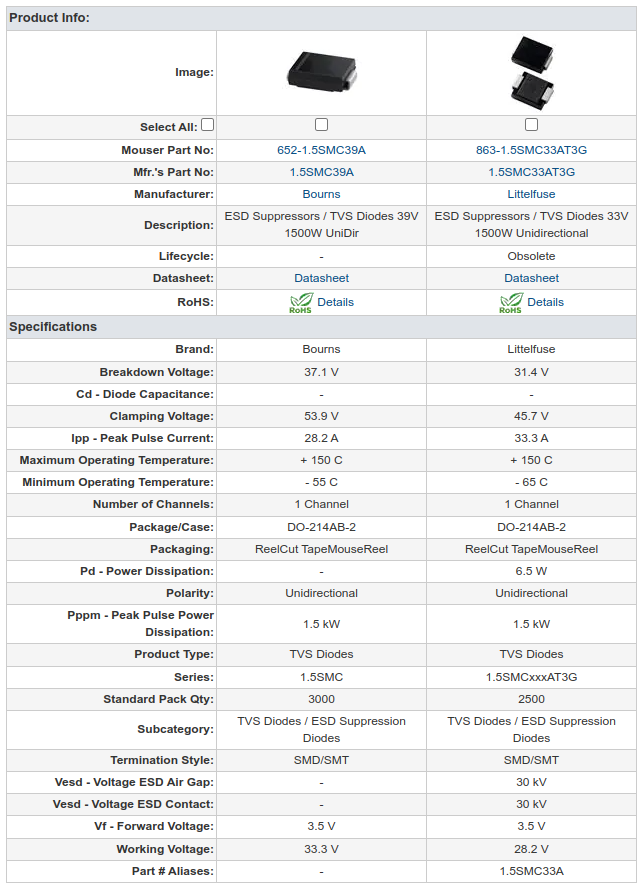Click the Specifications section header
This screenshot has width=639, height=883.
click(x=53, y=327)
